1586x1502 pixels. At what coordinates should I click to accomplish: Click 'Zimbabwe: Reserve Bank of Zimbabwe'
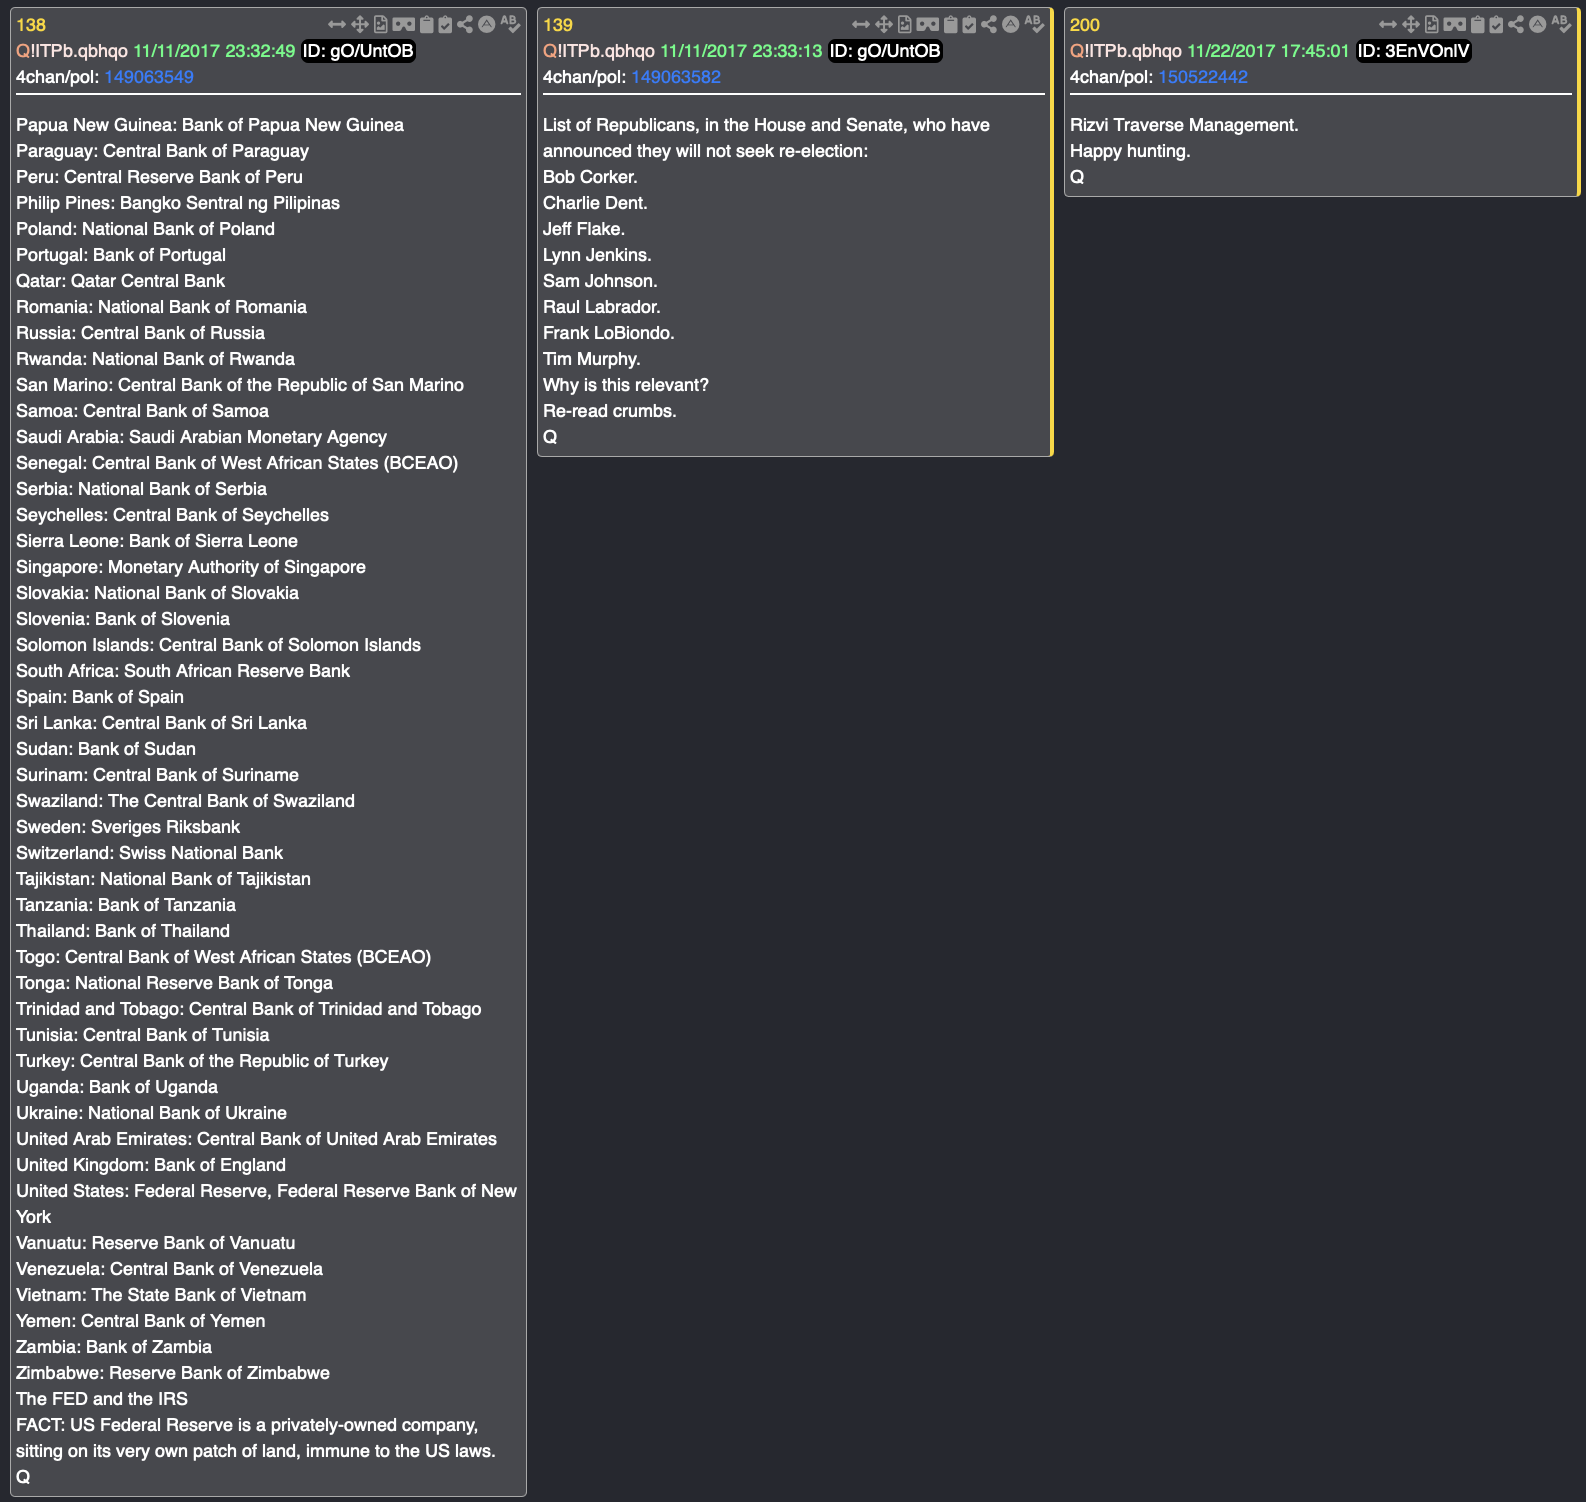coord(173,1373)
